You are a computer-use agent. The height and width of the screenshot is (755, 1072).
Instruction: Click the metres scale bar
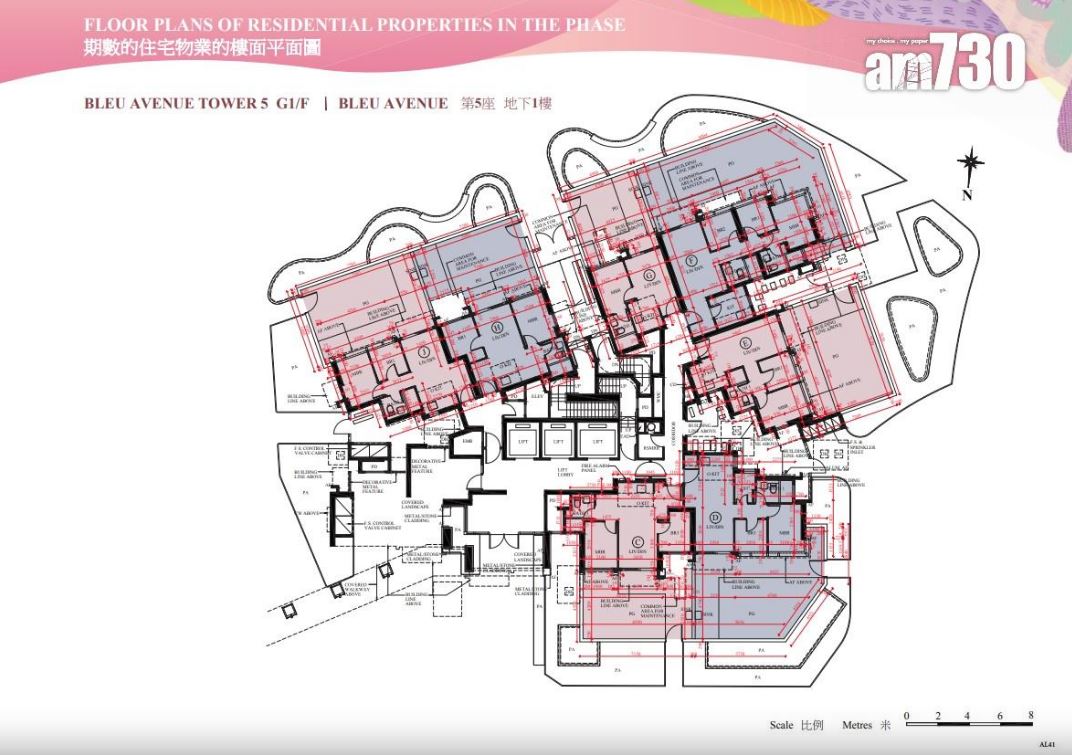pos(967,718)
